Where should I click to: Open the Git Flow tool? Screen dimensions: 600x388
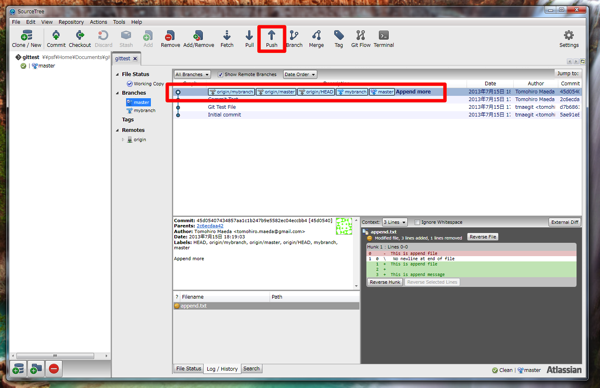360,39
